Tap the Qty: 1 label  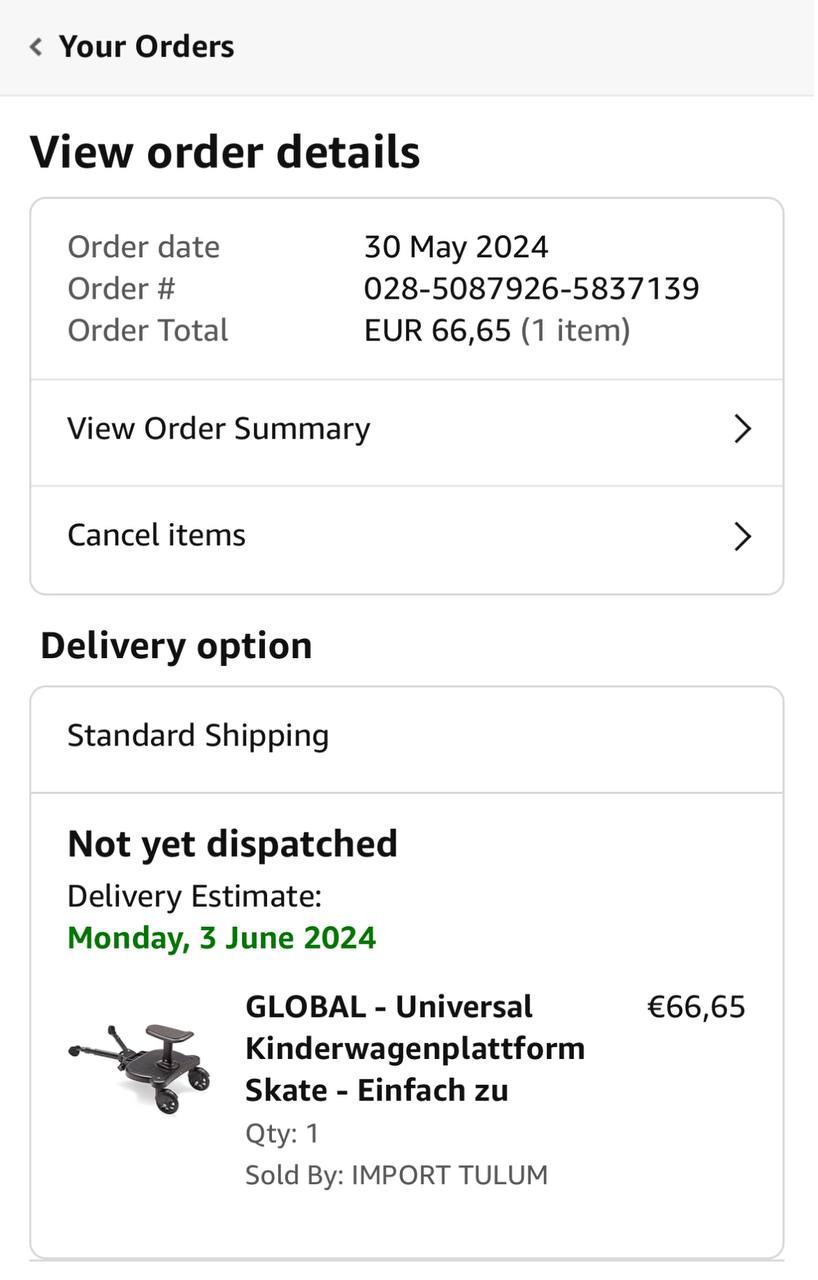[x=282, y=1133]
